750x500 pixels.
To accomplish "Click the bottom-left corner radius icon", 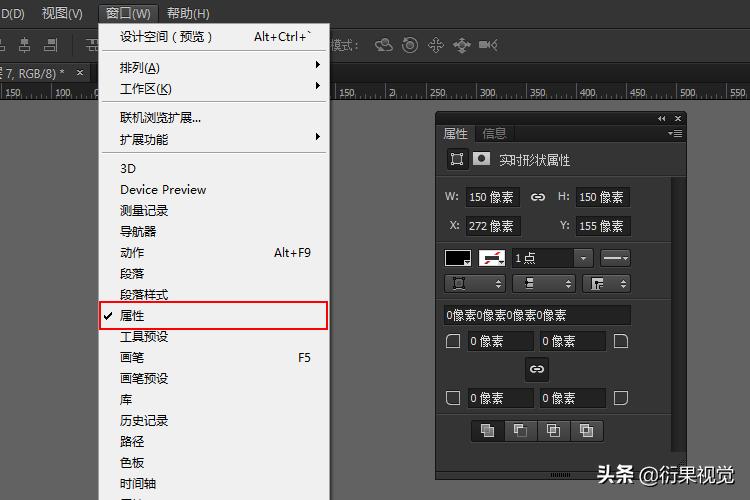I will 452,398.
